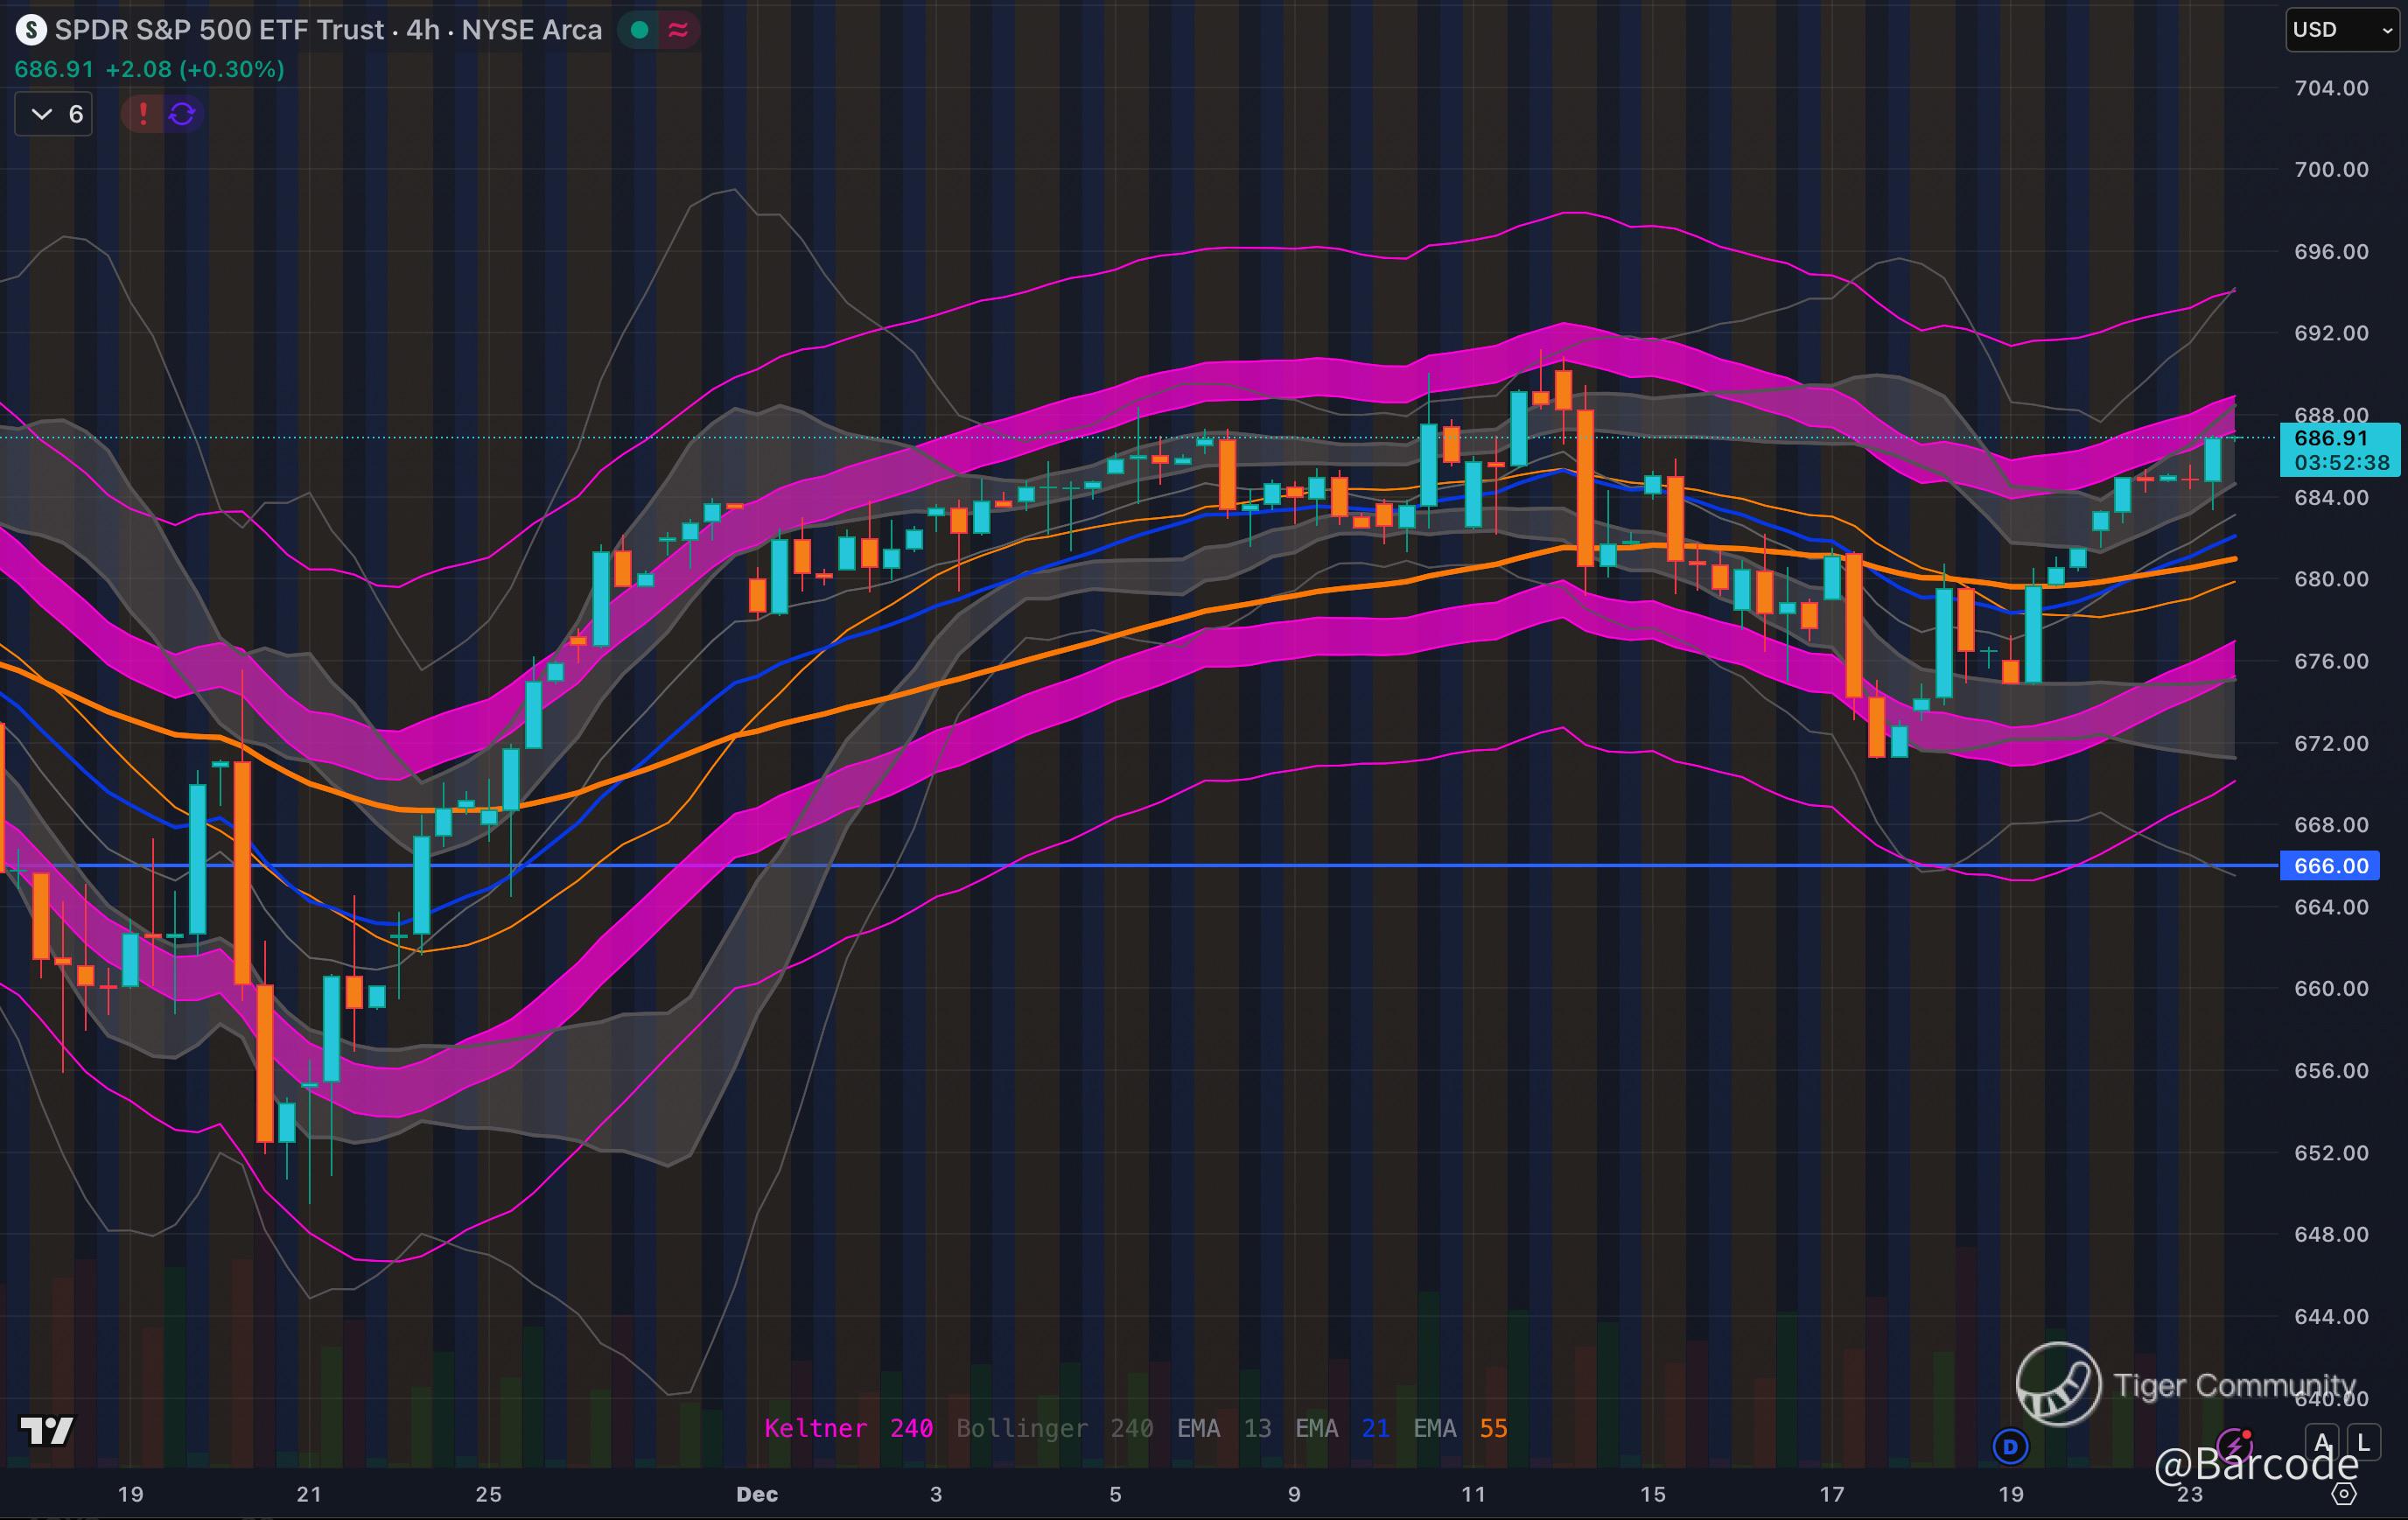The height and width of the screenshot is (1520, 2408).
Task: Click the purple lightning flash icon
Action: pyautogui.click(x=2232, y=1446)
